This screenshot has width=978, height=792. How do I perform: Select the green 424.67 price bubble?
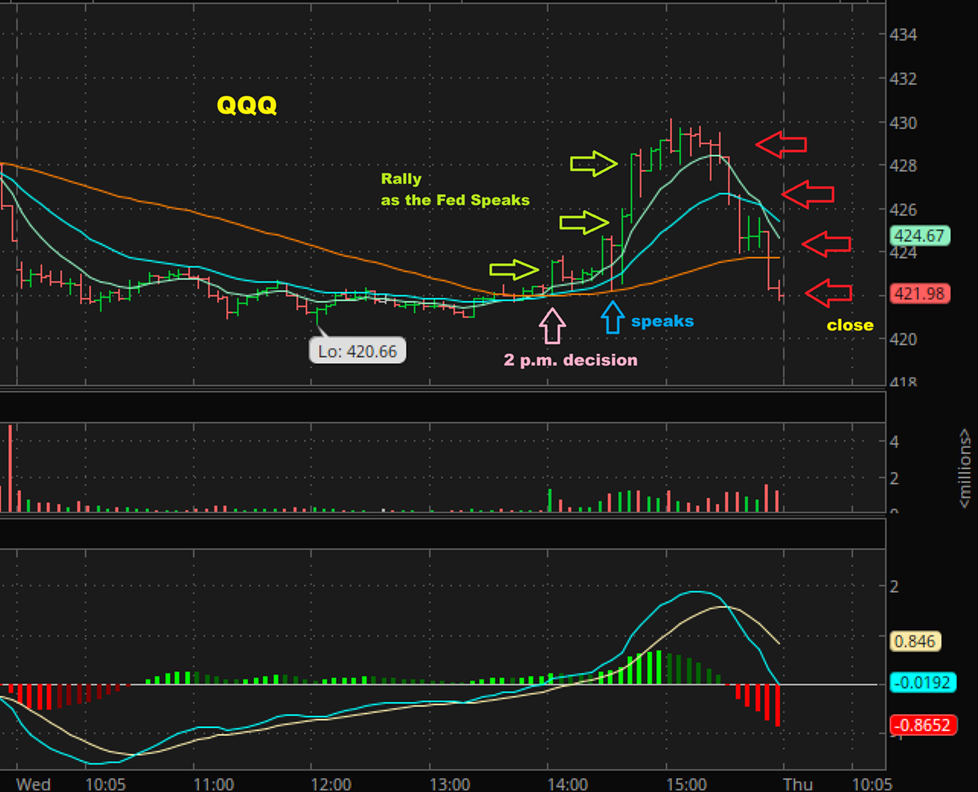pos(919,236)
